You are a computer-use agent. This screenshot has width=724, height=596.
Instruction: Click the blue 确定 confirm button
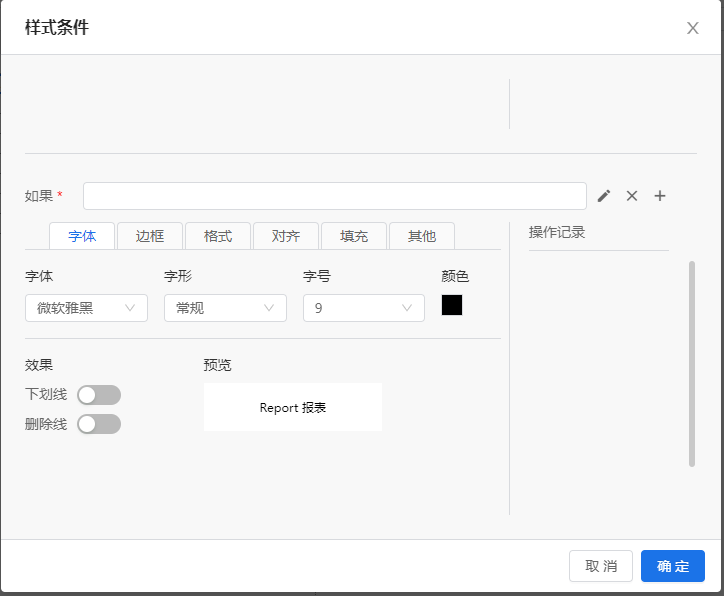pyautogui.click(x=673, y=566)
